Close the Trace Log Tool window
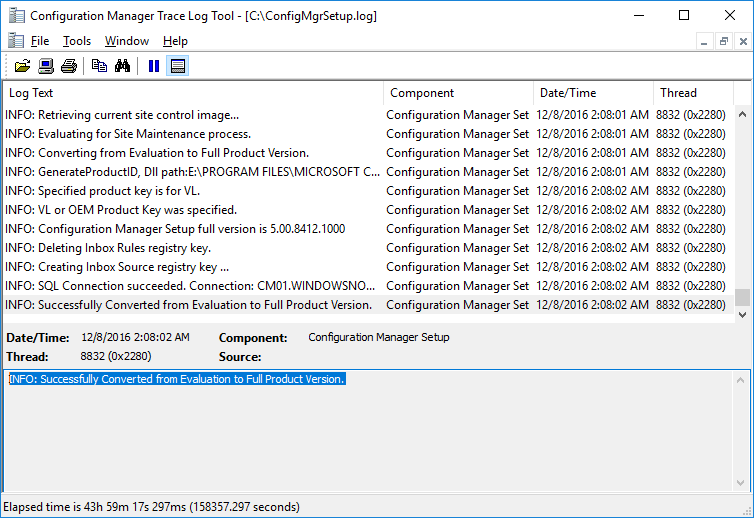The image size is (754, 518). click(x=729, y=15)
